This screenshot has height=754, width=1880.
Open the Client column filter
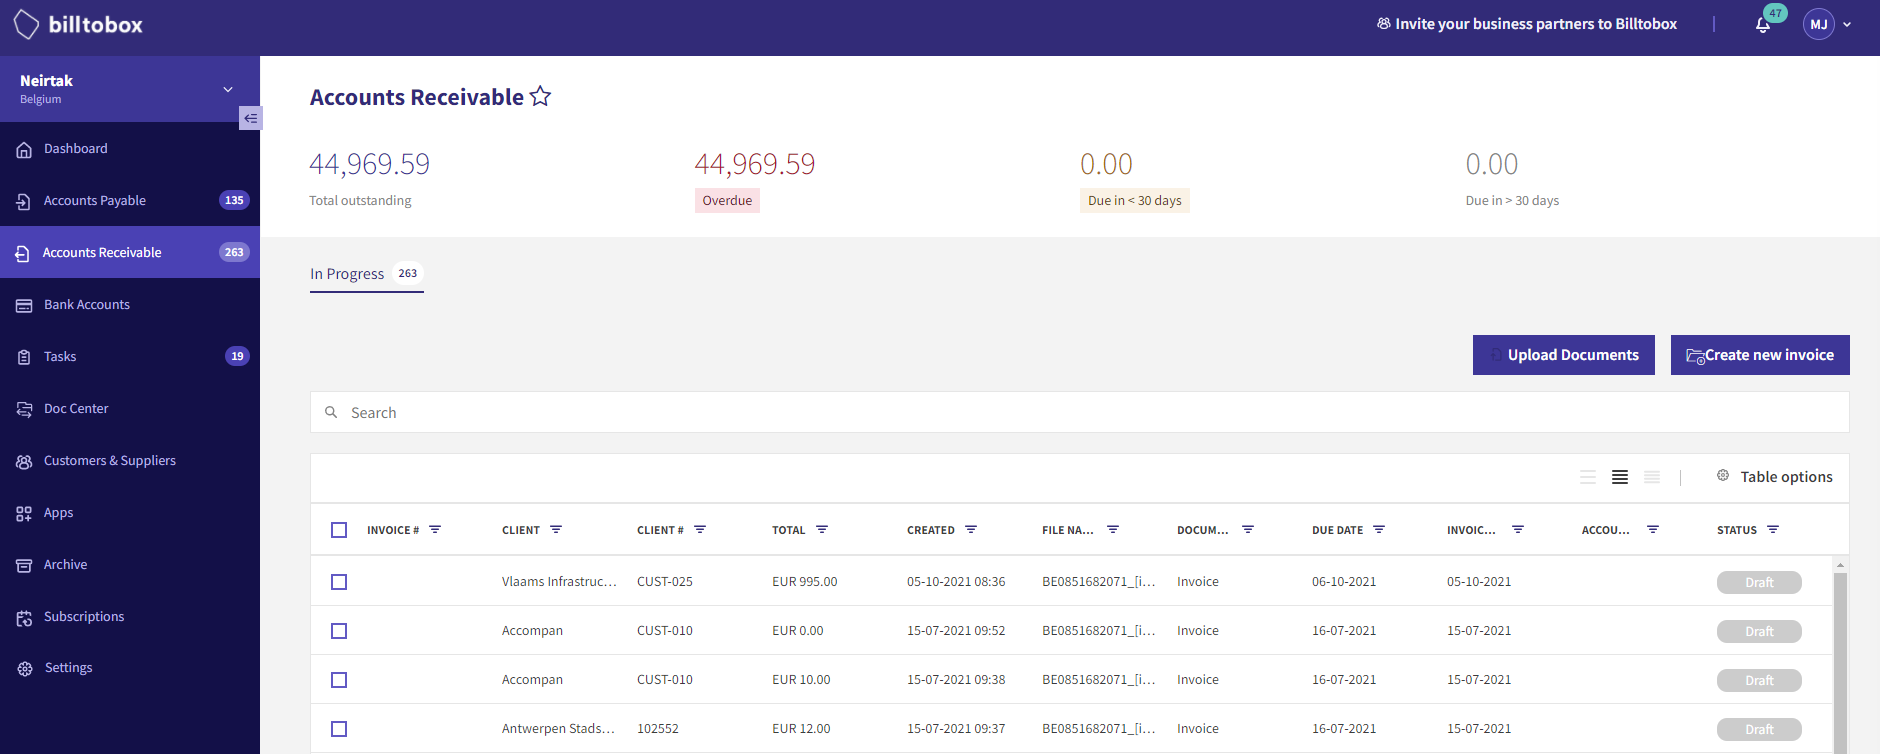point(556,530)
